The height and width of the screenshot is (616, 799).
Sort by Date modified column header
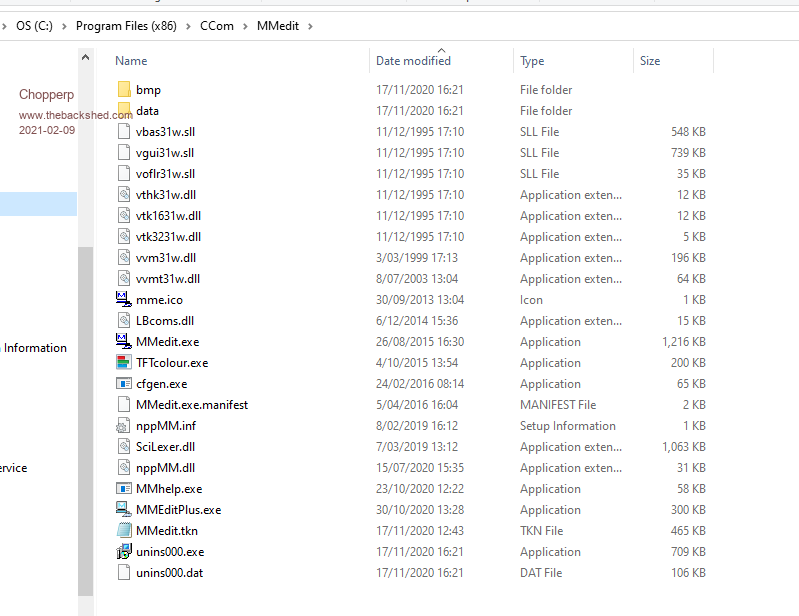tap(413, 61)
